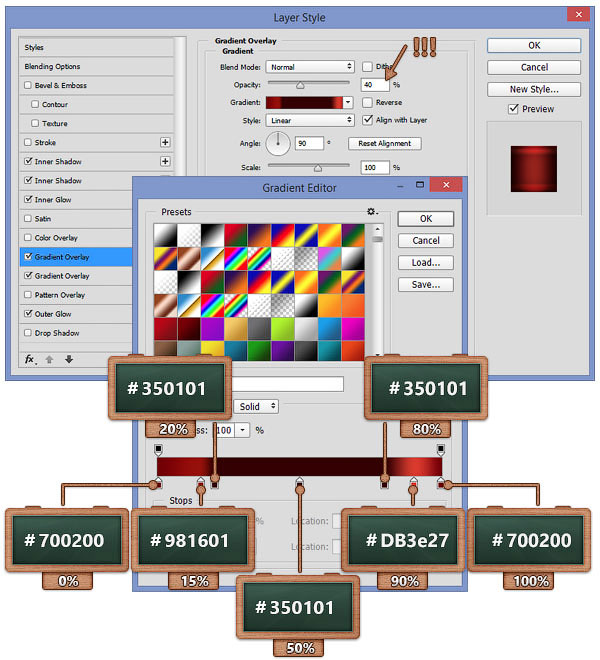The width and height of the screenshot is (600, 660).
Task: Select the highlighted Gradient Overlay row
Action: click(x=76, y=257)
